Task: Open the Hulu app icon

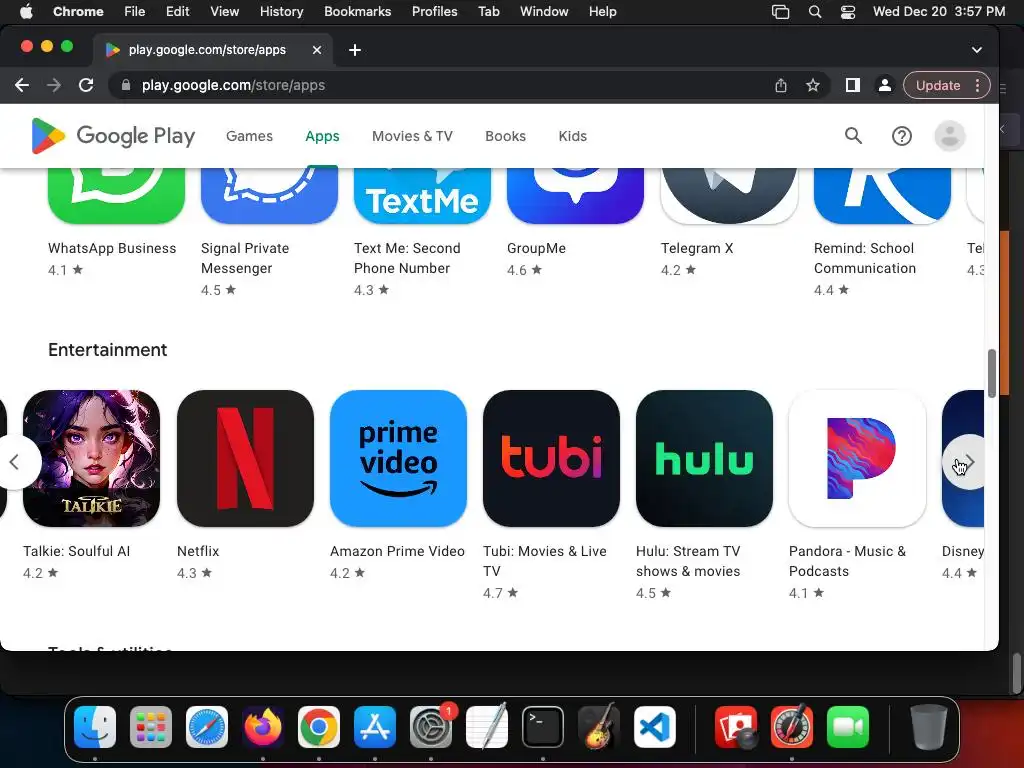Action: [704, 458]
